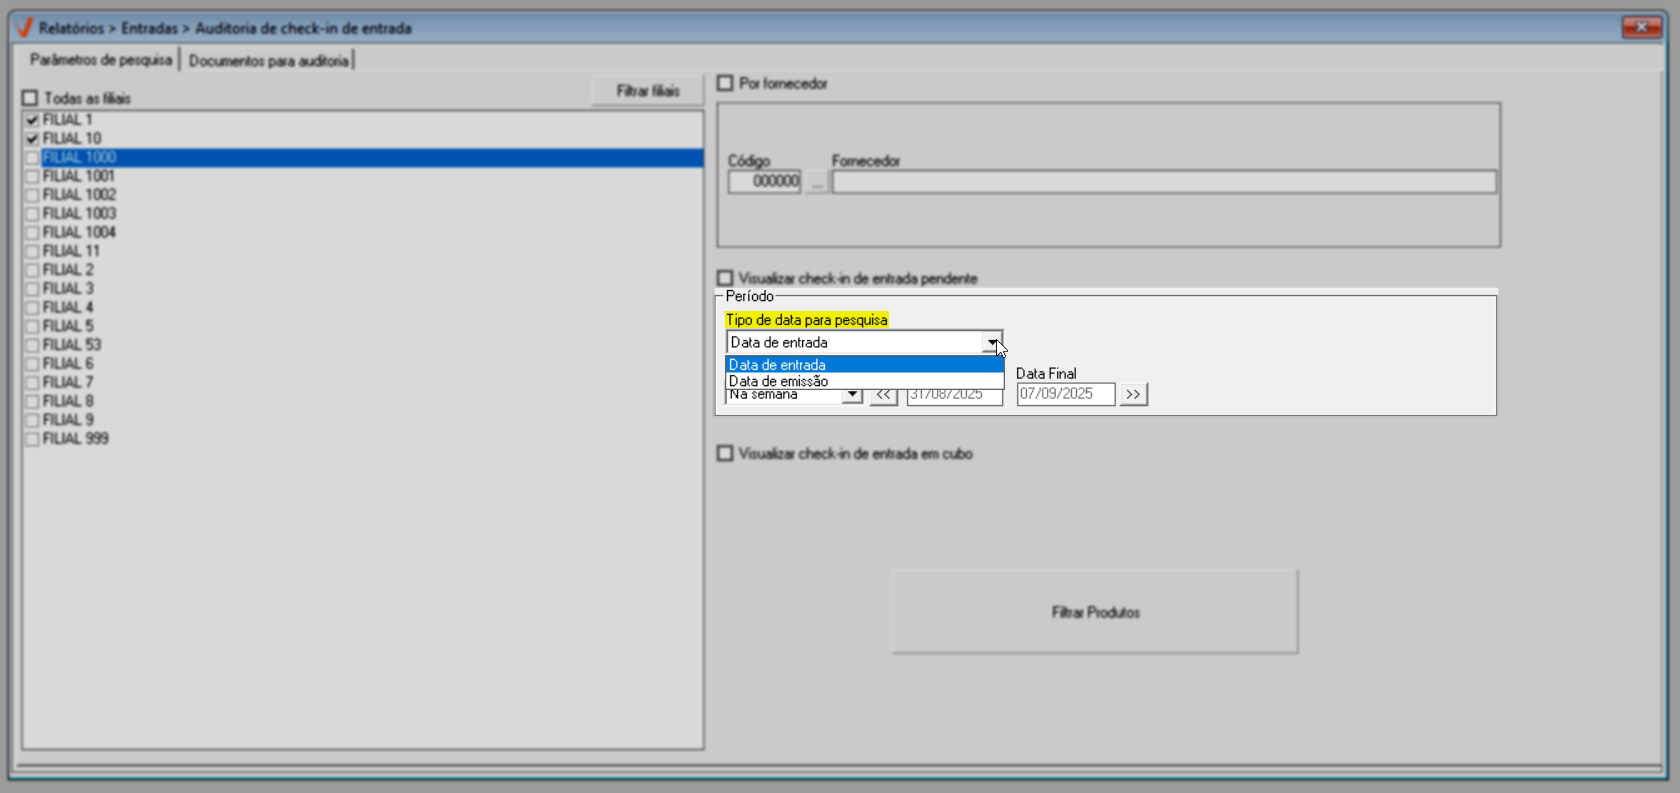Enable Visualizar check-in de entrada em cubo
The width and height of the screenshot is (1680, 793).
coord(725,454)
